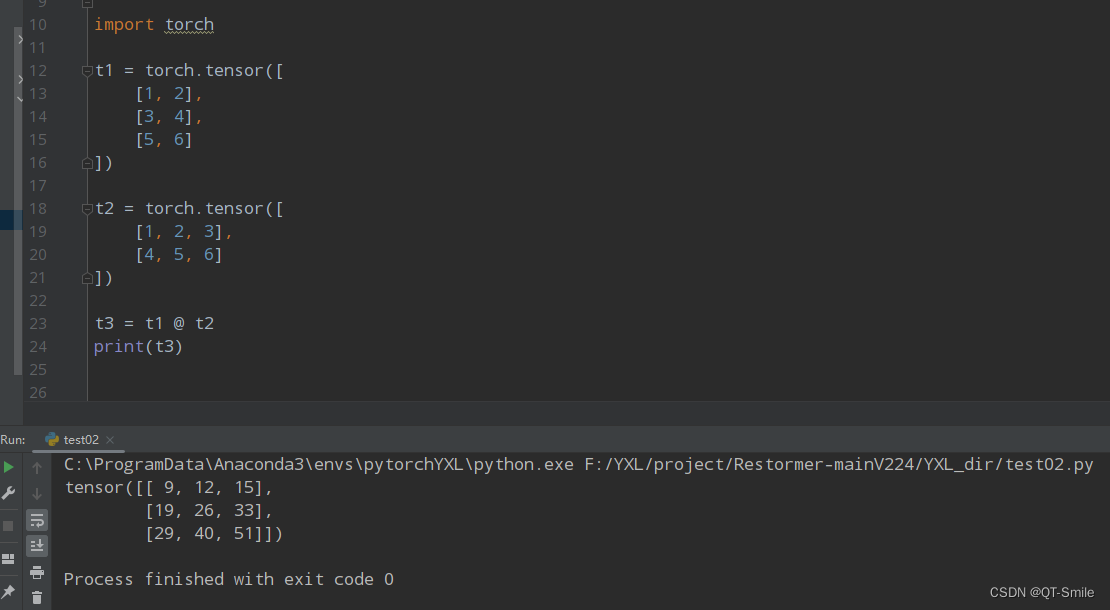
Task: Click the Restore Layout icon in run sidebar
Action: [8, 558]
